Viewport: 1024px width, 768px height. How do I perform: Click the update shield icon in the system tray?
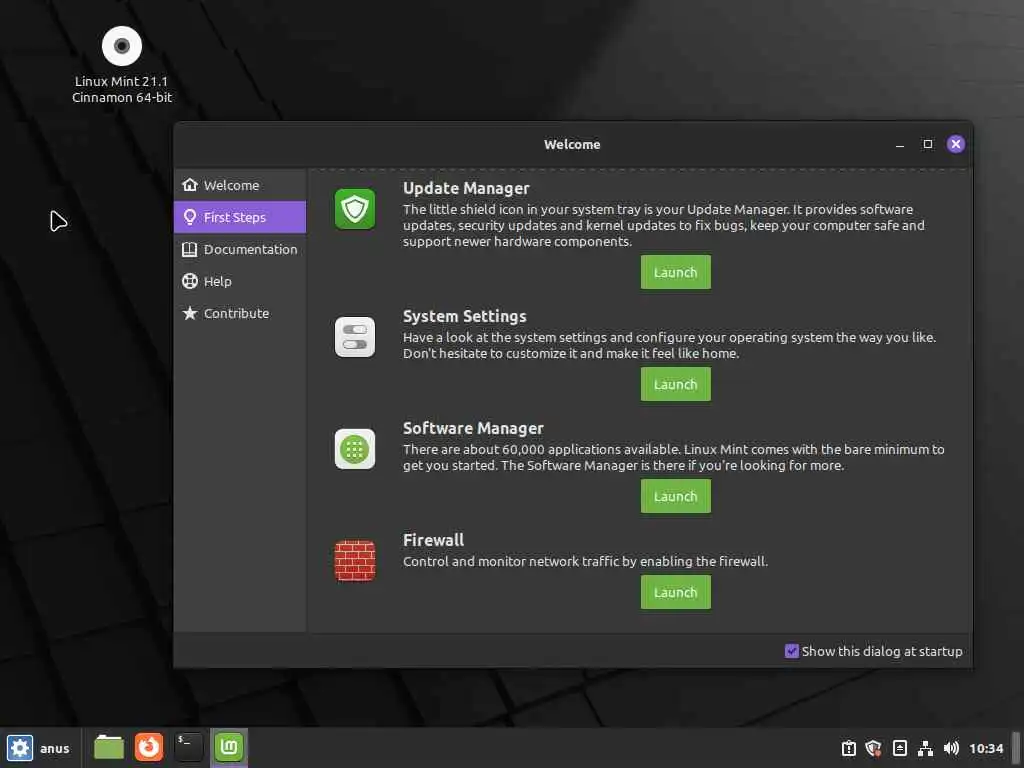(x=873, y=748)
